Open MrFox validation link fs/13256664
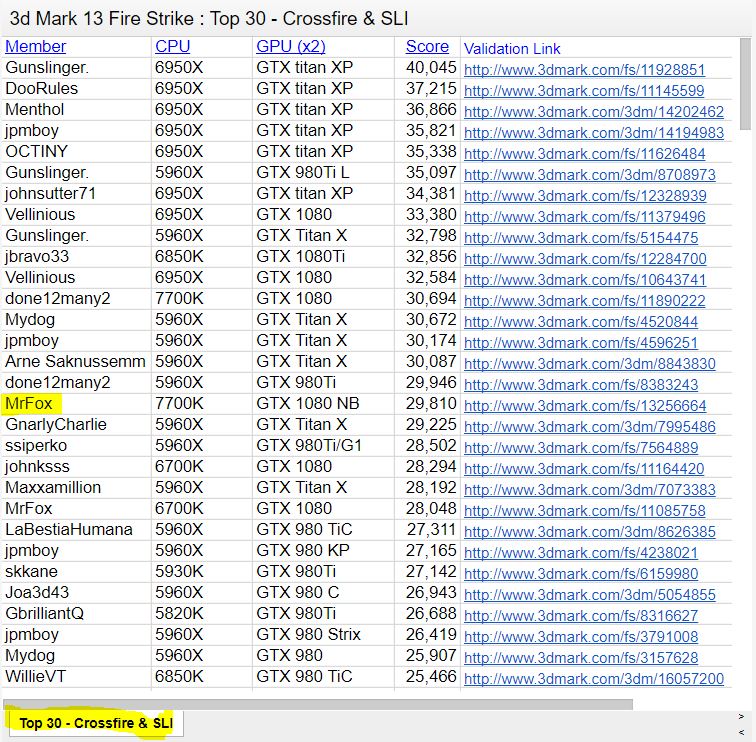 (585, 405)
